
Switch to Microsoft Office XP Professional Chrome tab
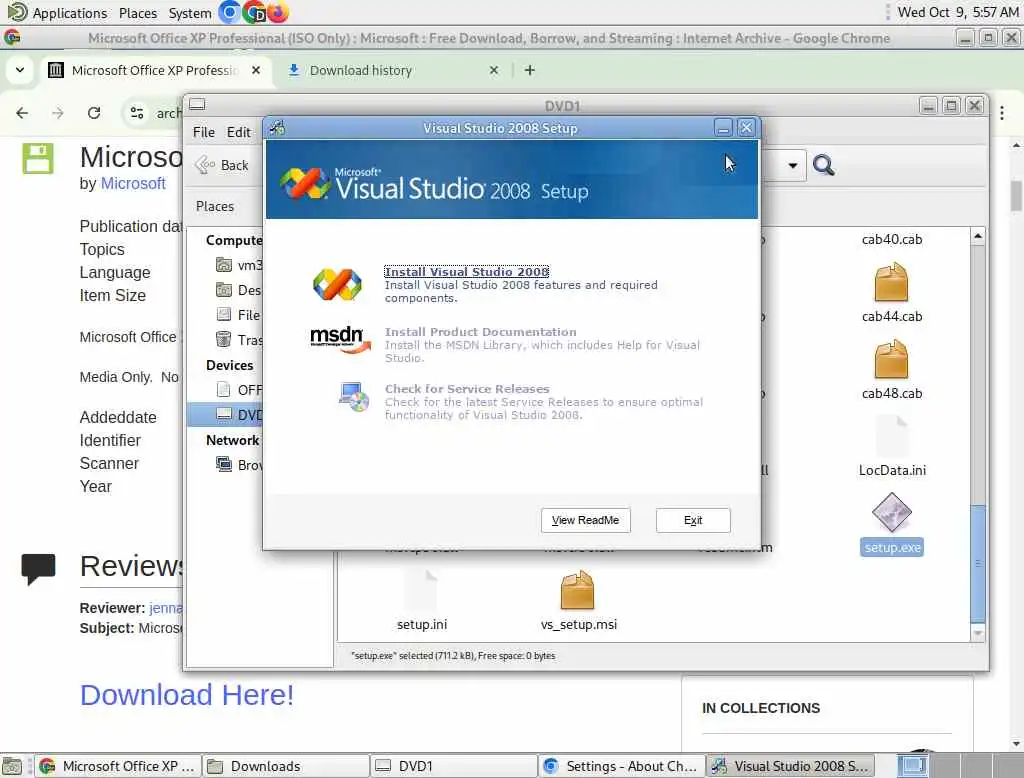coord(155,70)
